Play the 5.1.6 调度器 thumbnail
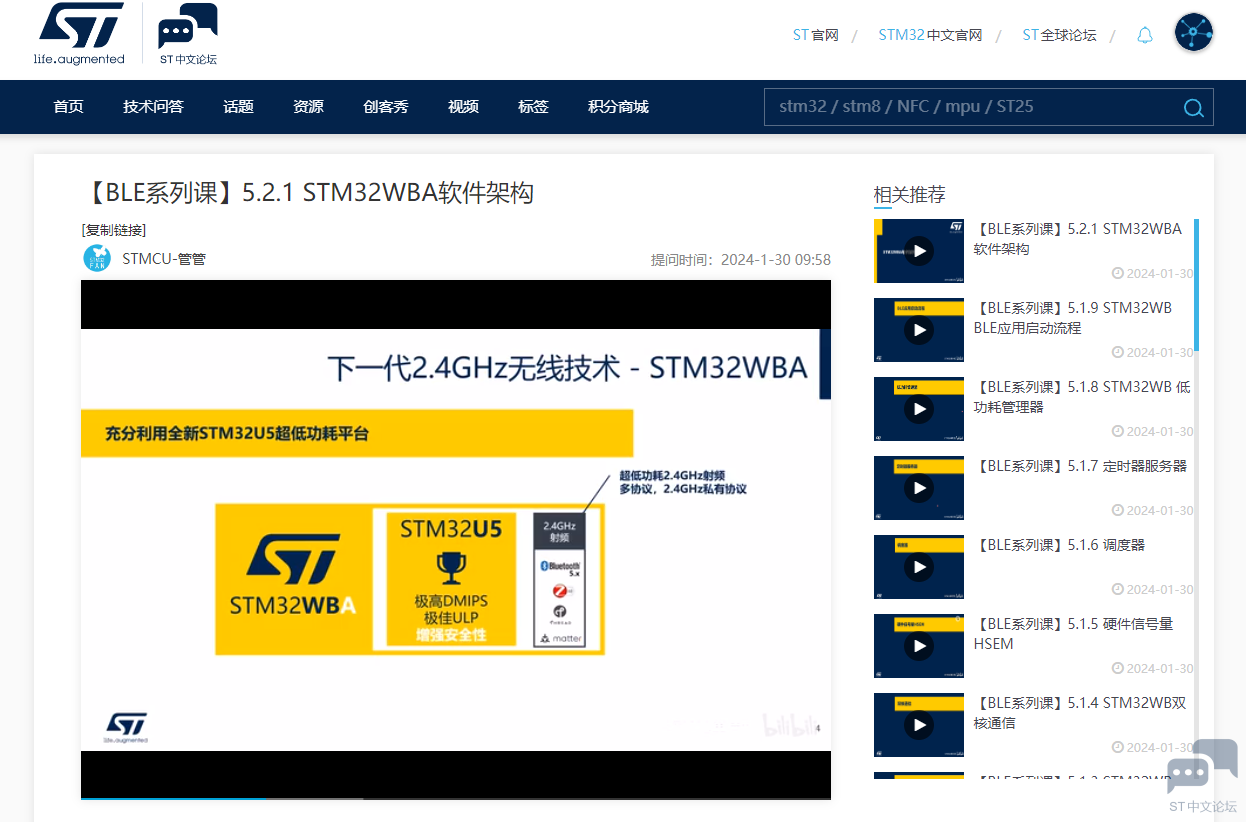Viewport: 1246px width, 822px height. tap(919, 567)
